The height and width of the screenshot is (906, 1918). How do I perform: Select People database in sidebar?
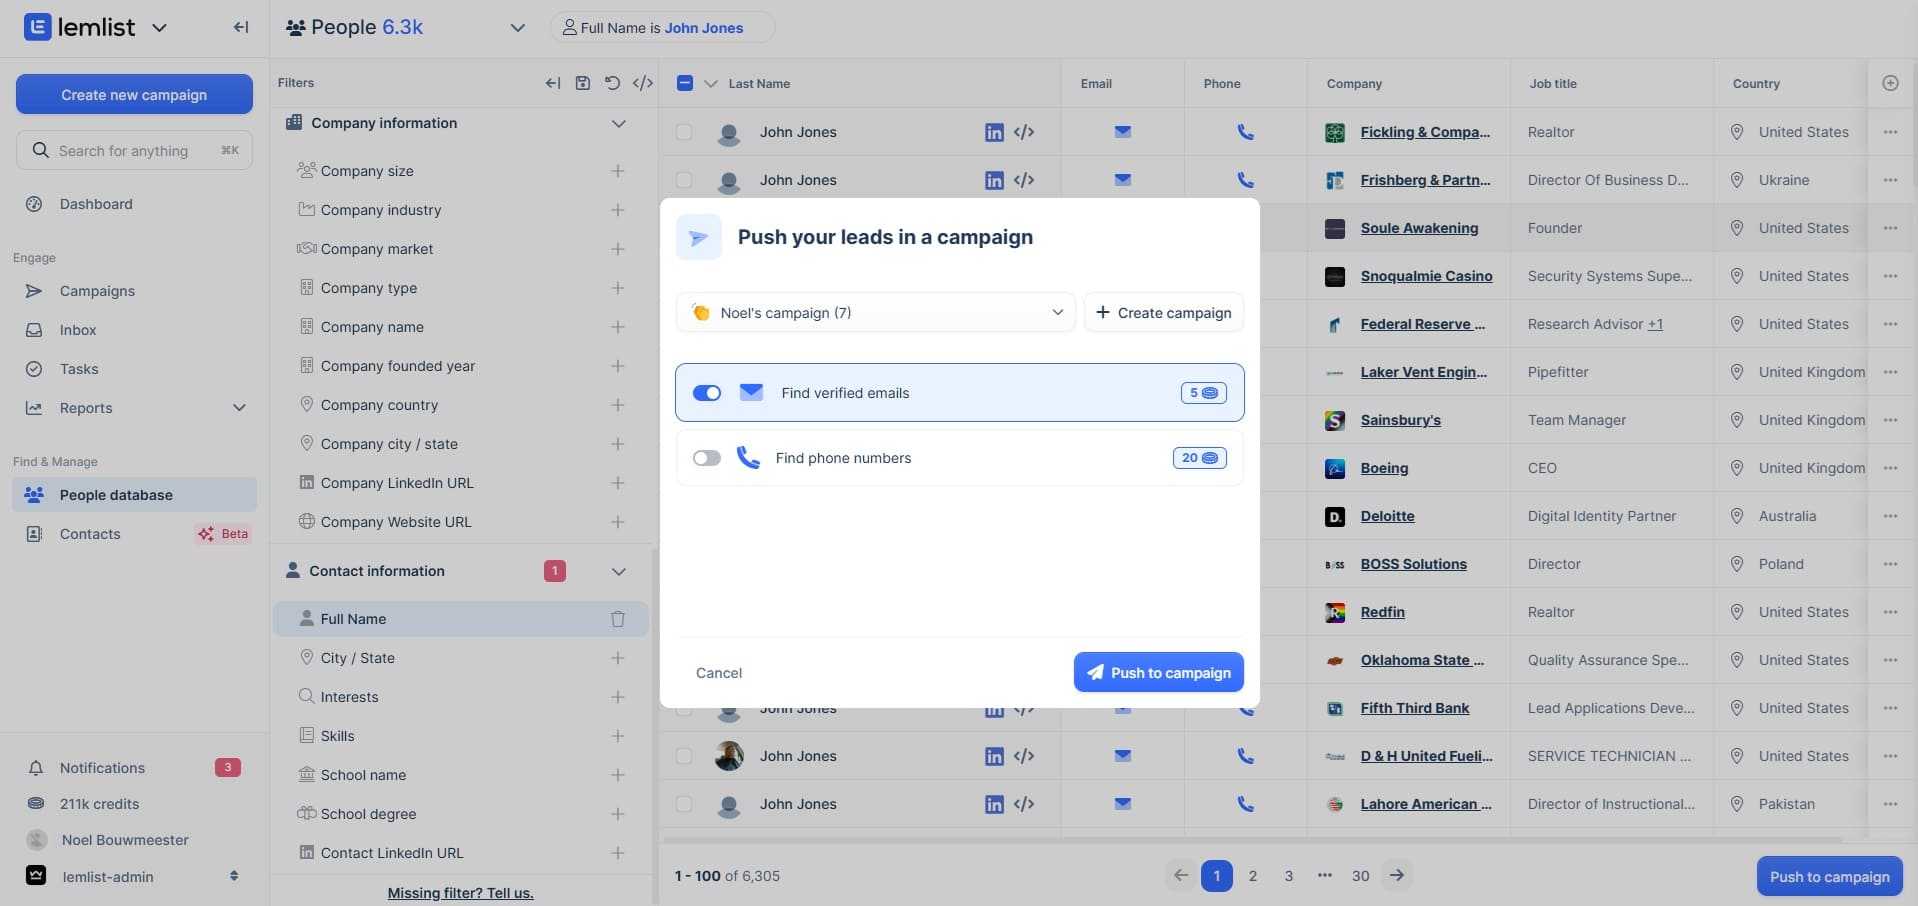pyautogui.click(x=134, y=495)
